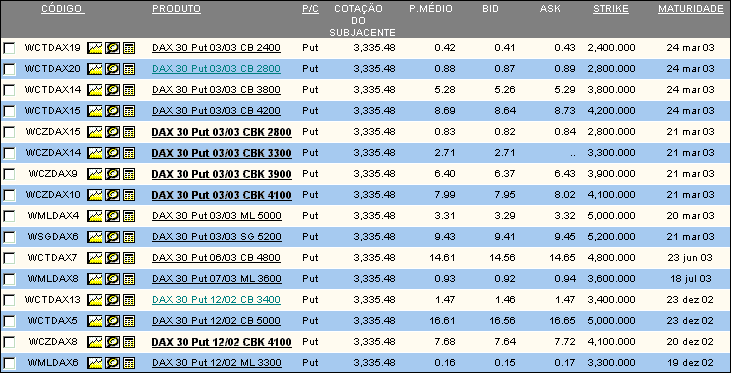Image resolution: width=731 pixels, height=373 pixels.
Task: Open the chart icon for WCTDAX7
Action: click(95, 258)
